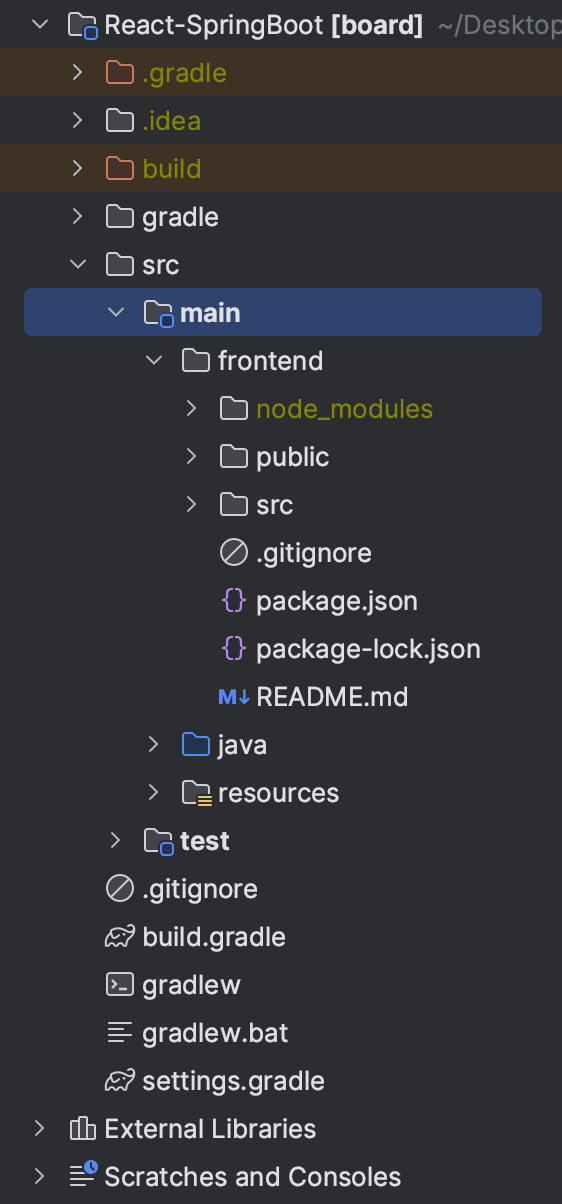This screenshot has width=562, height=1204.
Task: Click the settings.gradle elephant icon
Action: (x=119, y=1081)
